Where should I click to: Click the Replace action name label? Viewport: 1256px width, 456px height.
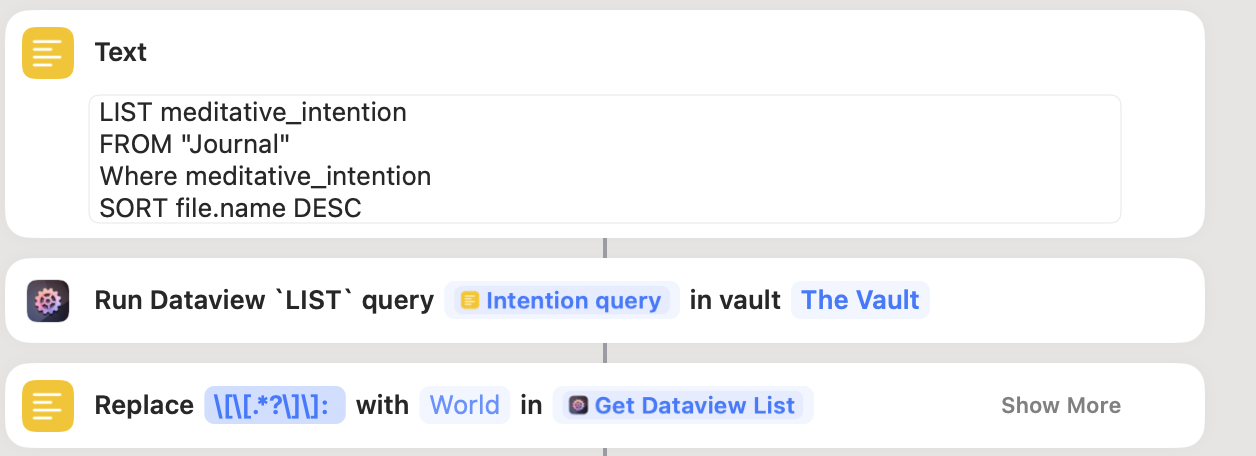144,405
